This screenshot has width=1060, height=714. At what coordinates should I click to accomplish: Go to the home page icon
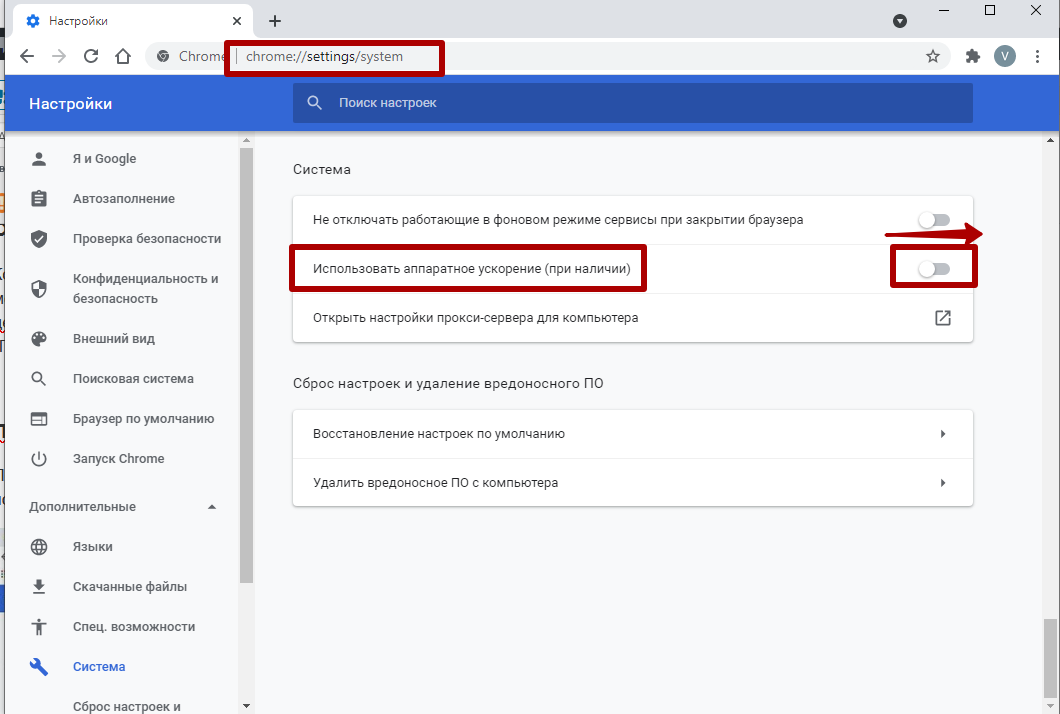pyautogui.click(x=123, y=56)
